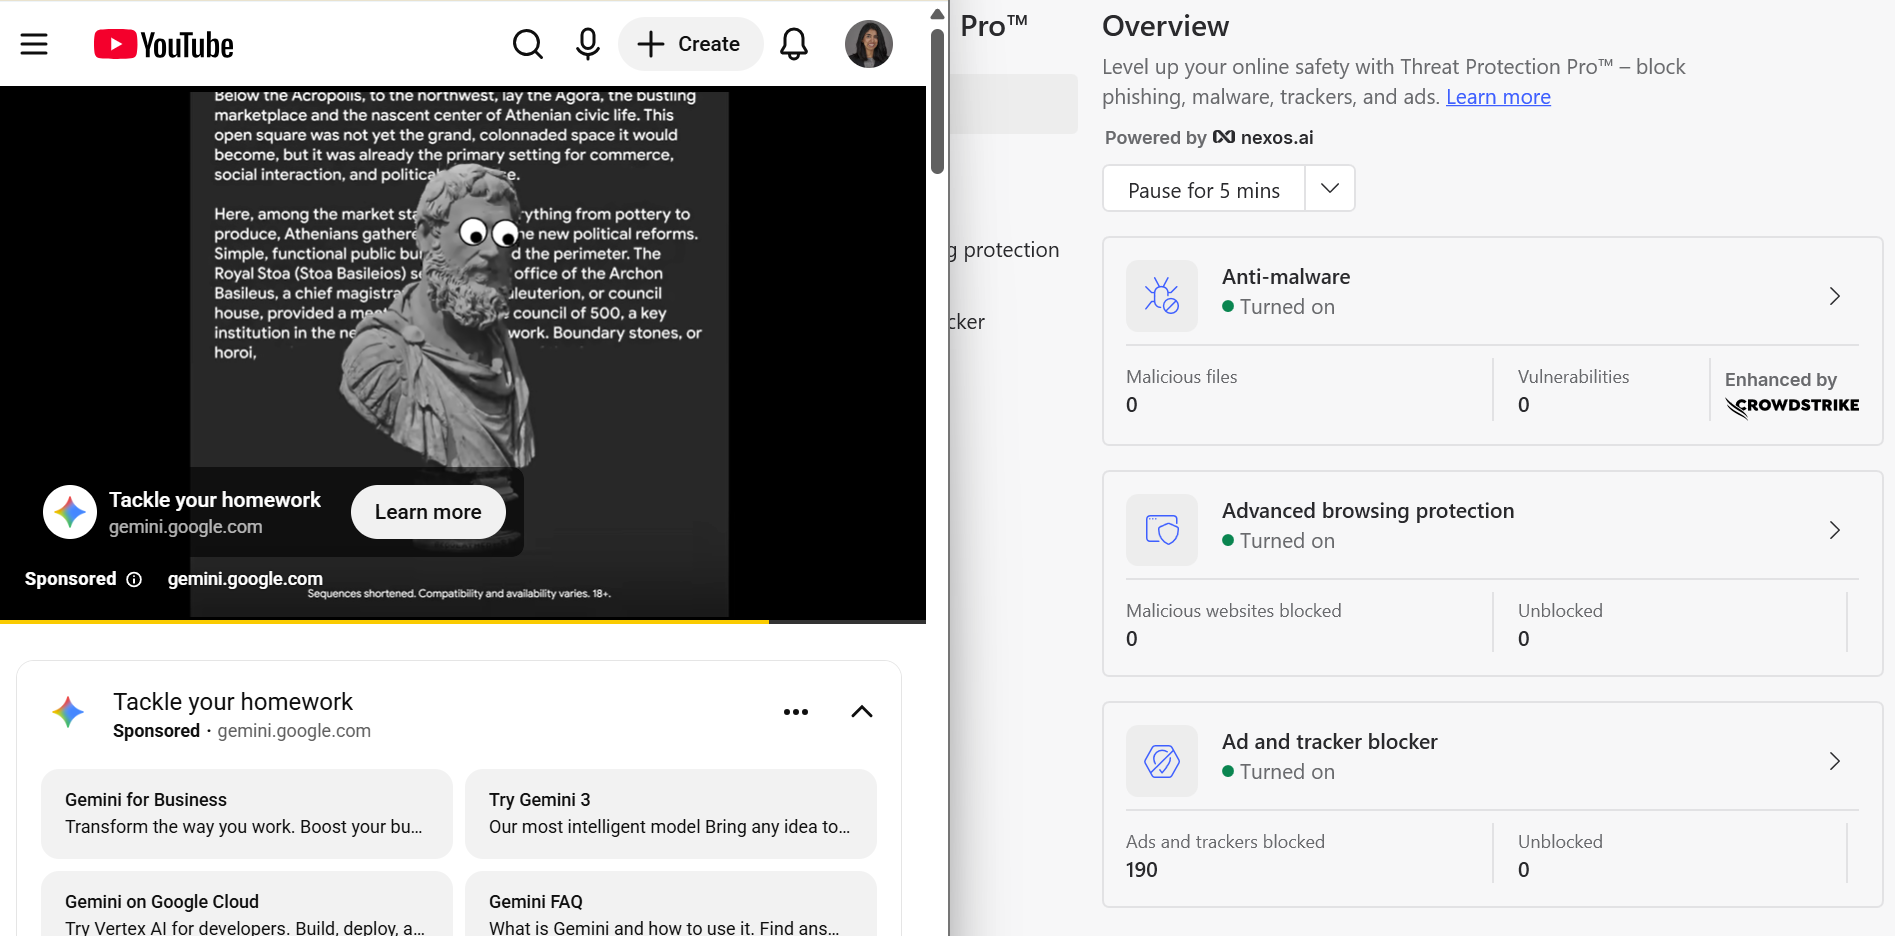The width and height of the screenshot is (1895, 936).
Task: Click the Anti-malware bug icon
Action: [x=1162, y=296]
